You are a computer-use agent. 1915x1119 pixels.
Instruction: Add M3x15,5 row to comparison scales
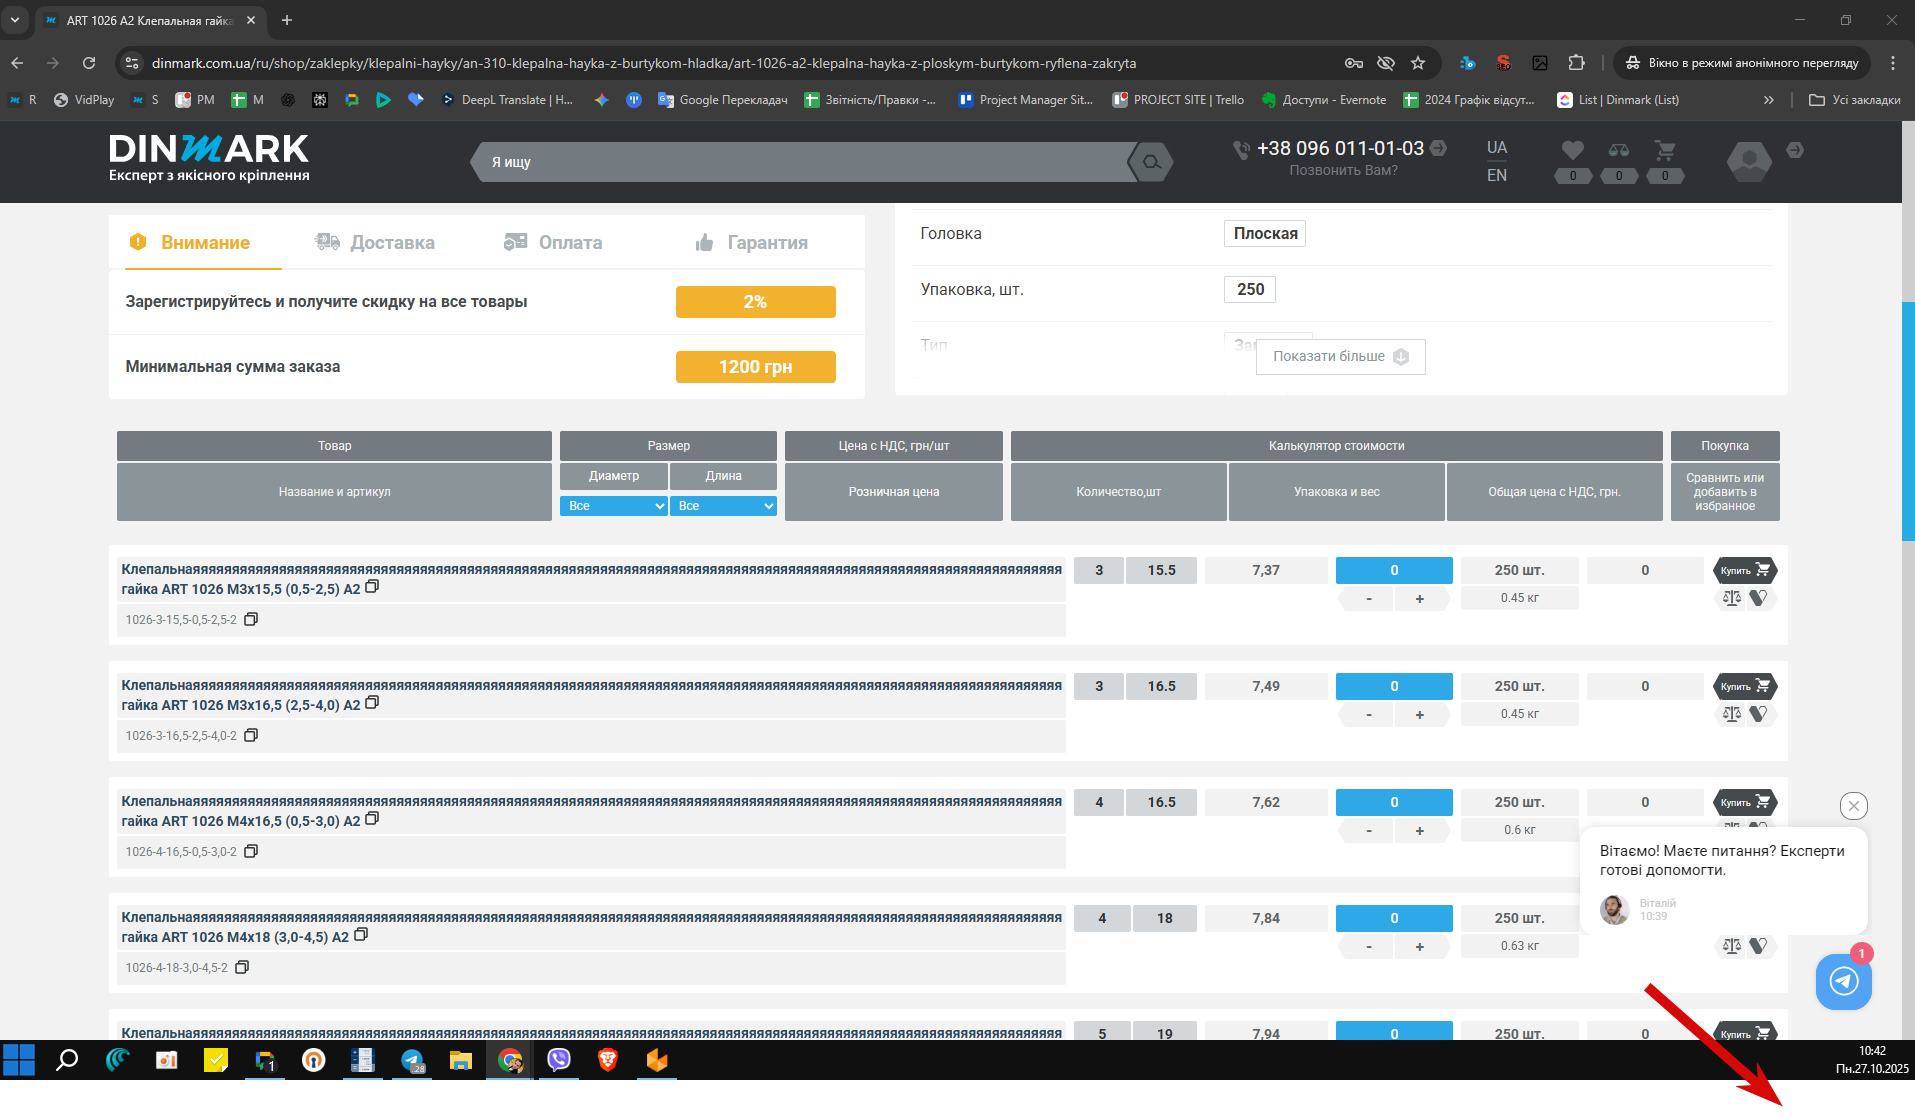[1732, 598]
